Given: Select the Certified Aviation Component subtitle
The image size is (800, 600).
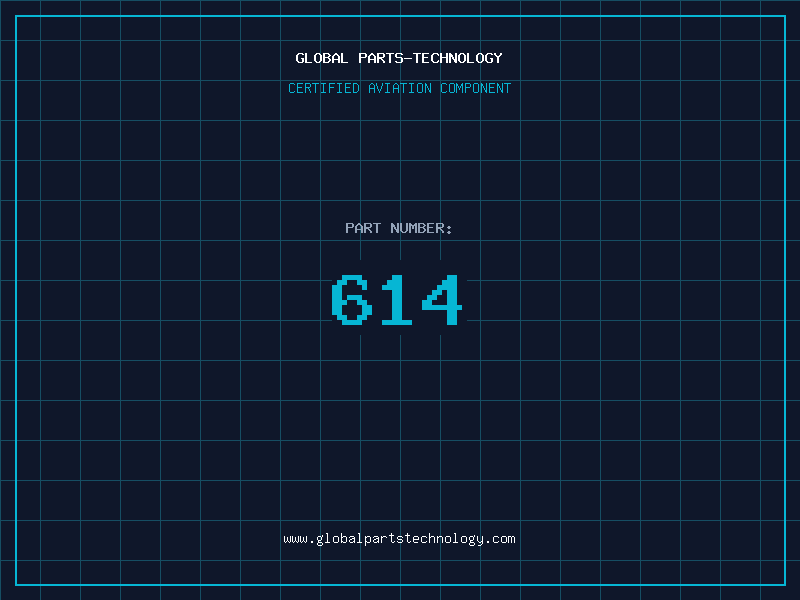Looking at the screenshot, I should pos(399,89).
